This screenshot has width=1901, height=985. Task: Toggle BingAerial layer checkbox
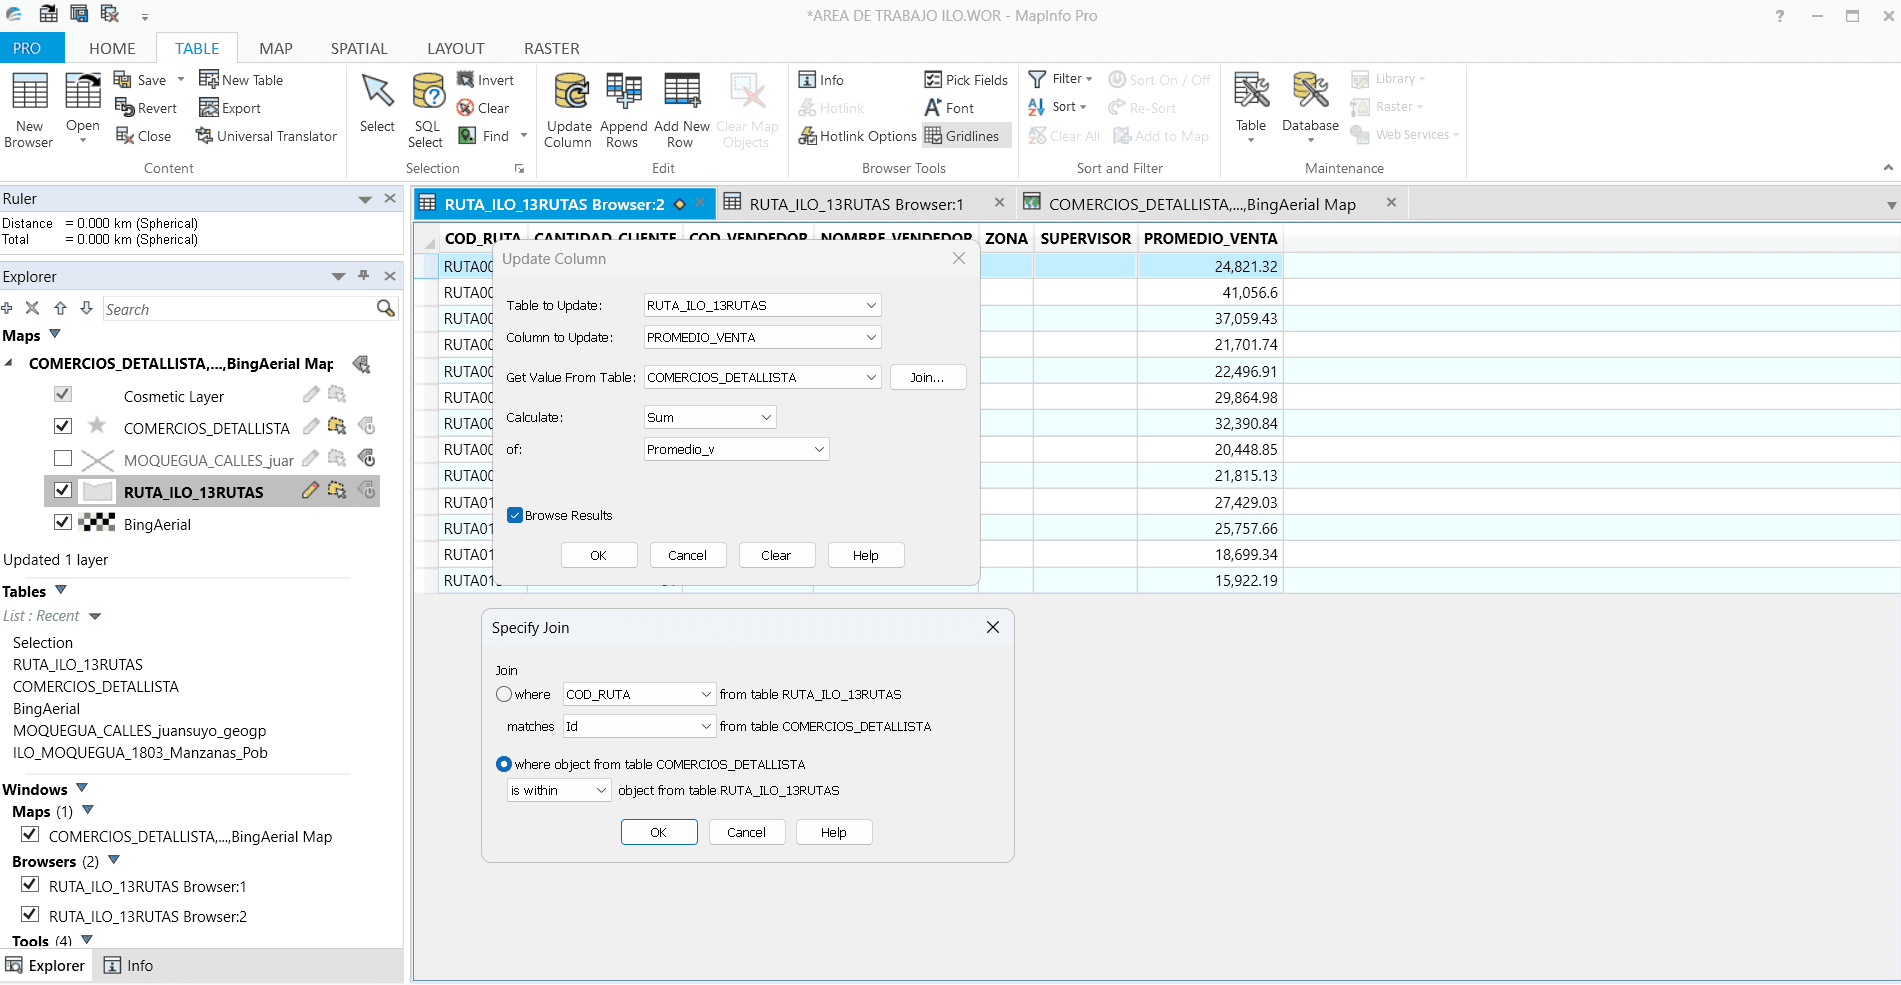63,522
